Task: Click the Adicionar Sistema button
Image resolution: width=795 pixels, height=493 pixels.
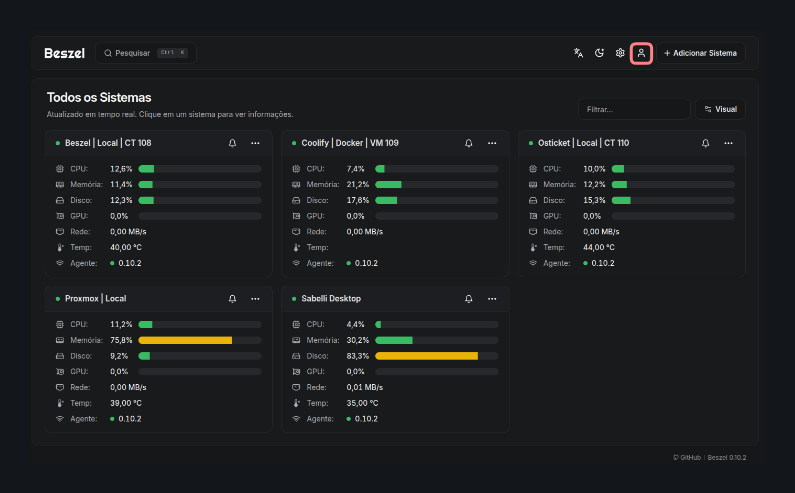Action: point(700,53)
